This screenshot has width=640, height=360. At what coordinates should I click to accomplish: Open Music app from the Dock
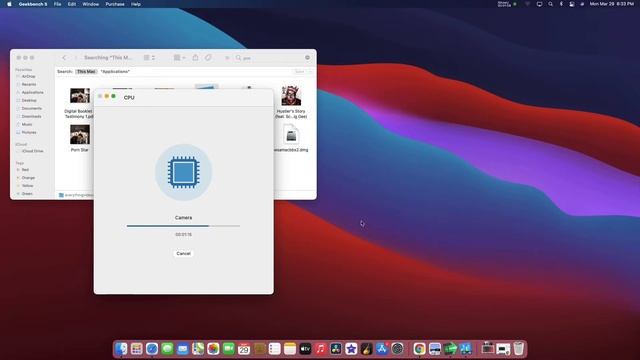click(x=320, y=349)
